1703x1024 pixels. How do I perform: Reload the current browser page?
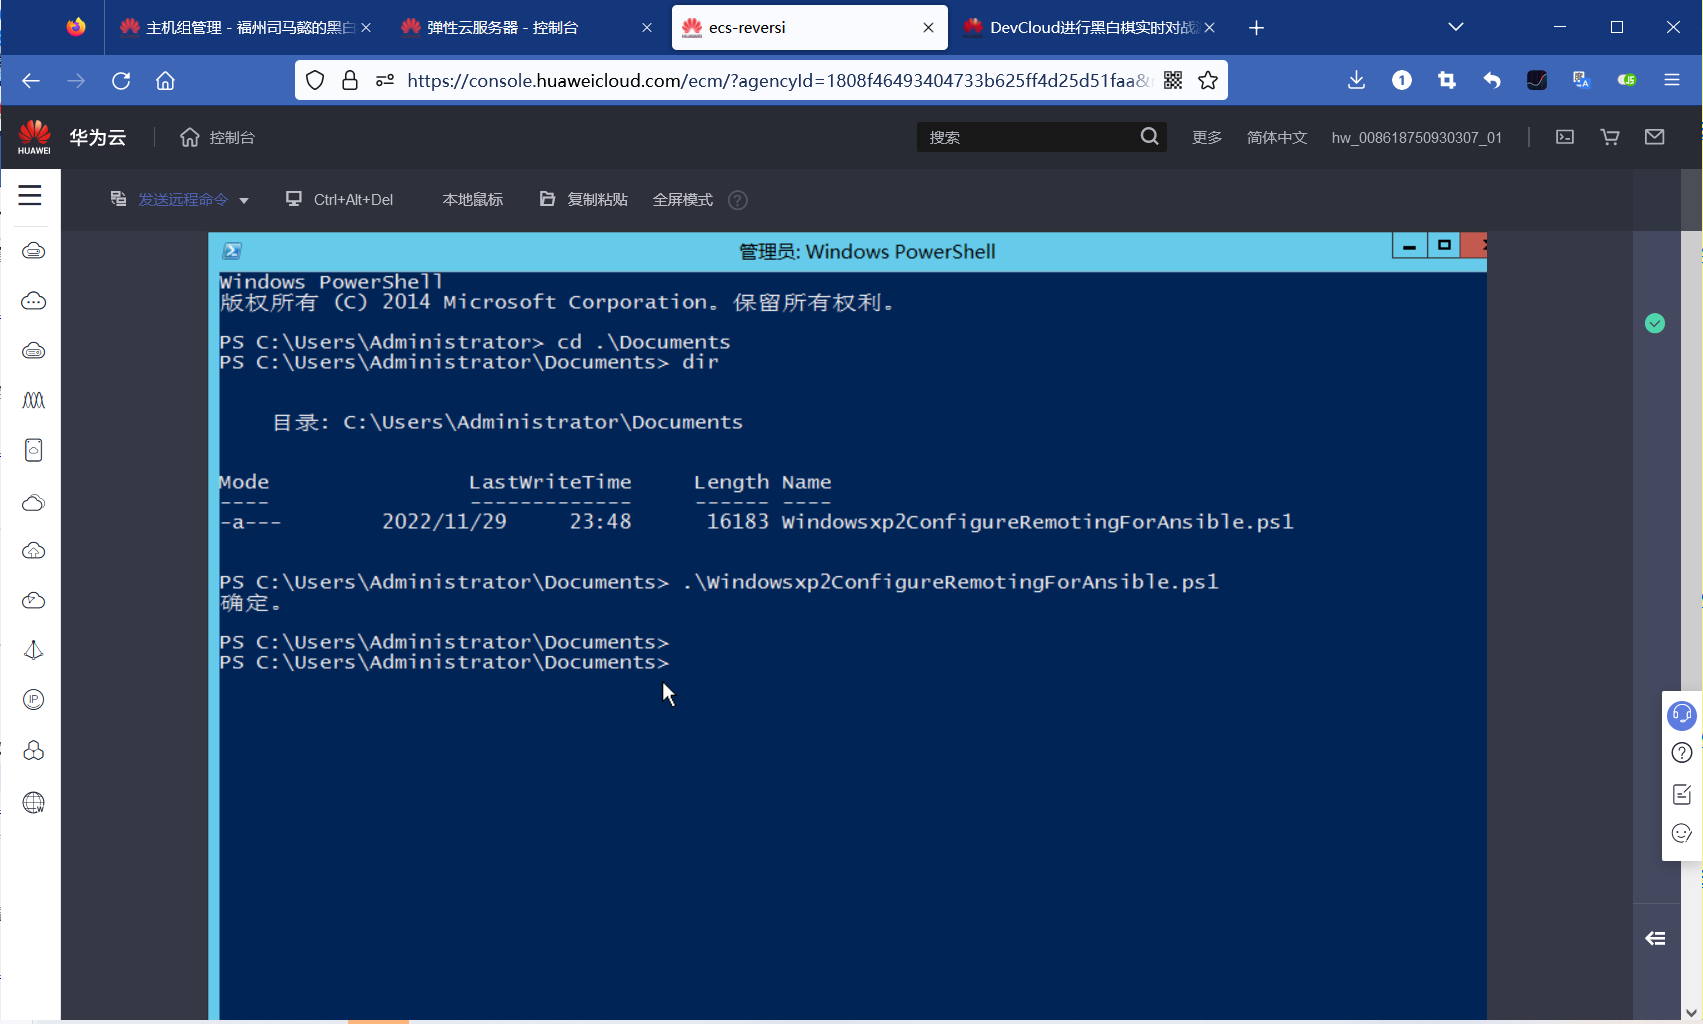coord(121,81)
